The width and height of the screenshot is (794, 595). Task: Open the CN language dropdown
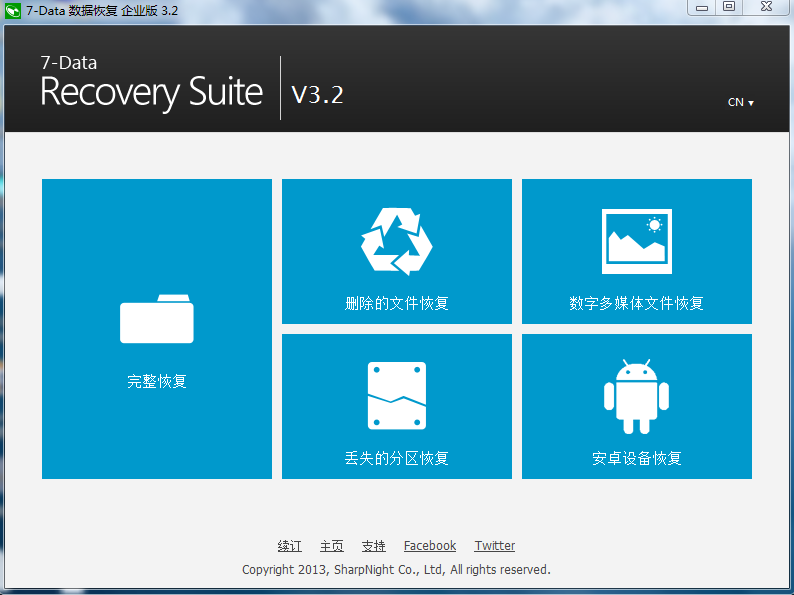(740, 102)
